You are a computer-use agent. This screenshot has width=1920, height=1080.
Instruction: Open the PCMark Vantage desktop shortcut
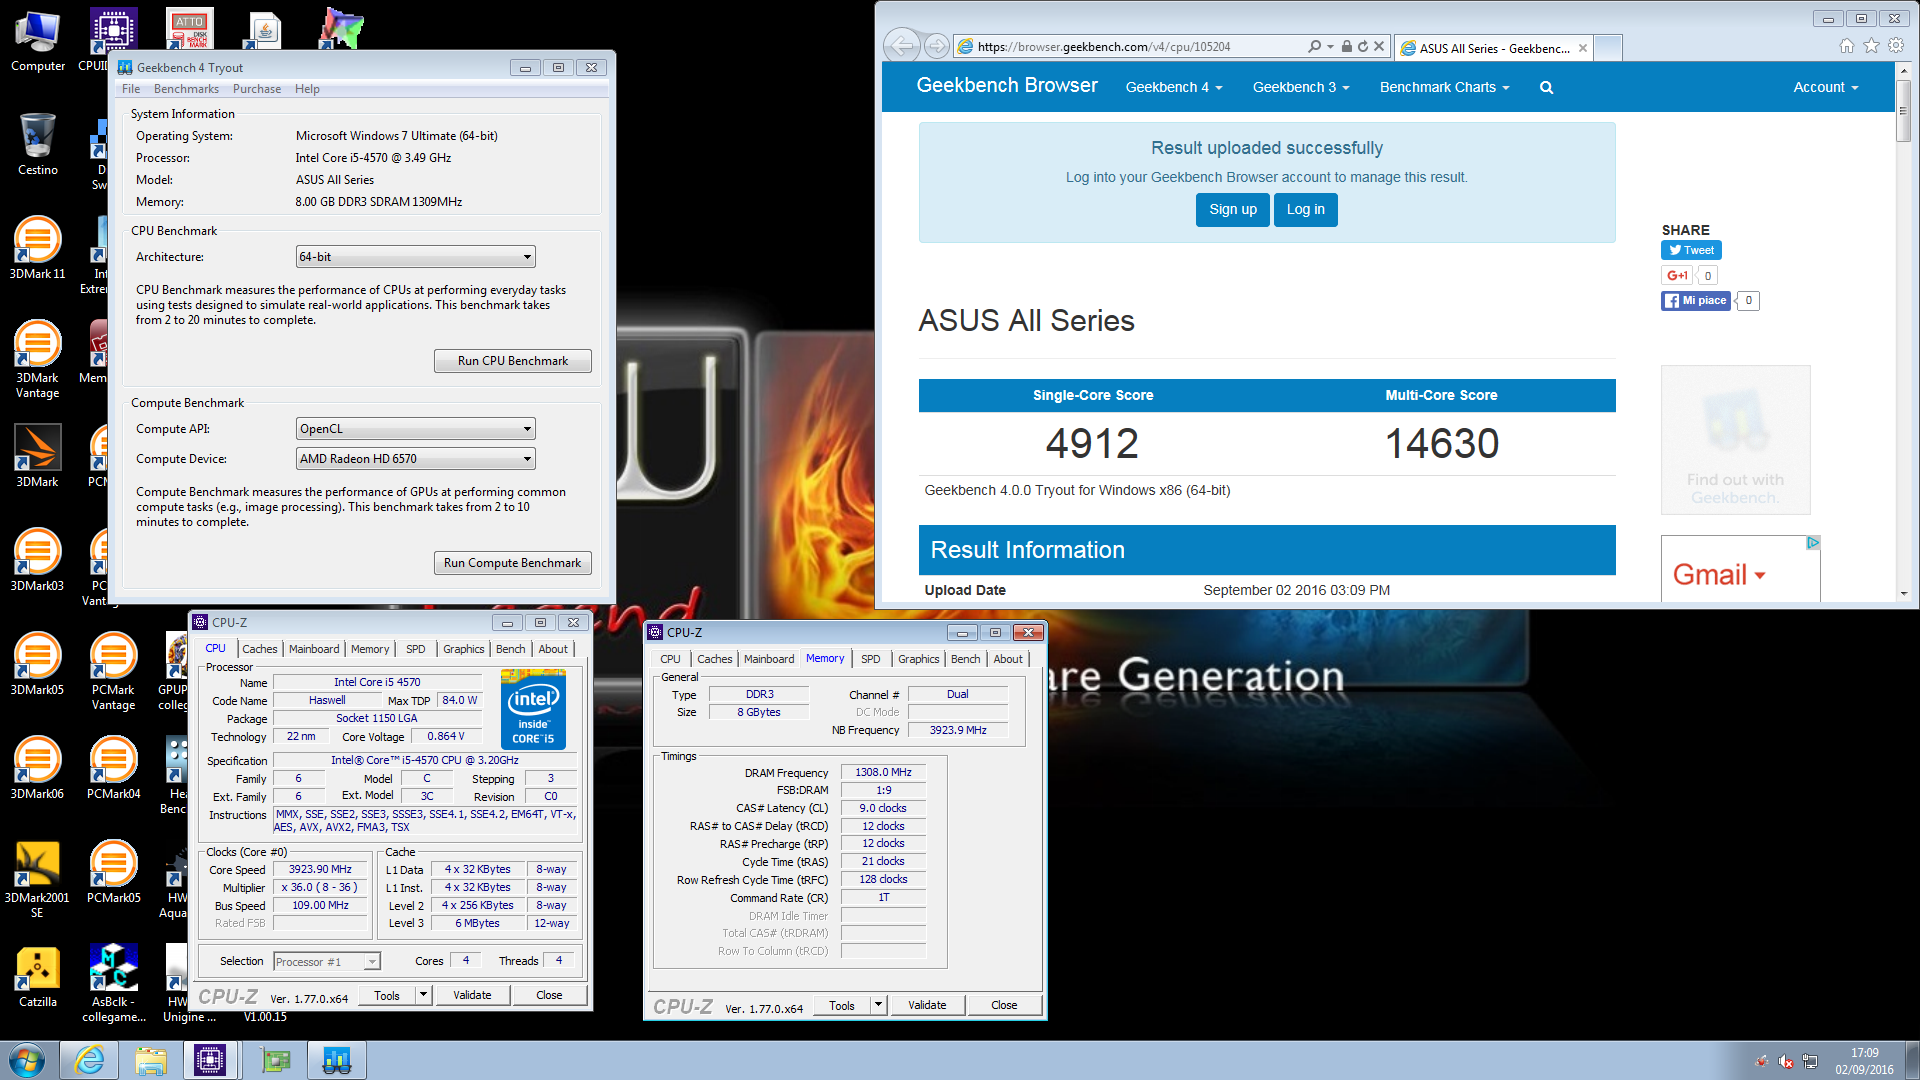114,670
